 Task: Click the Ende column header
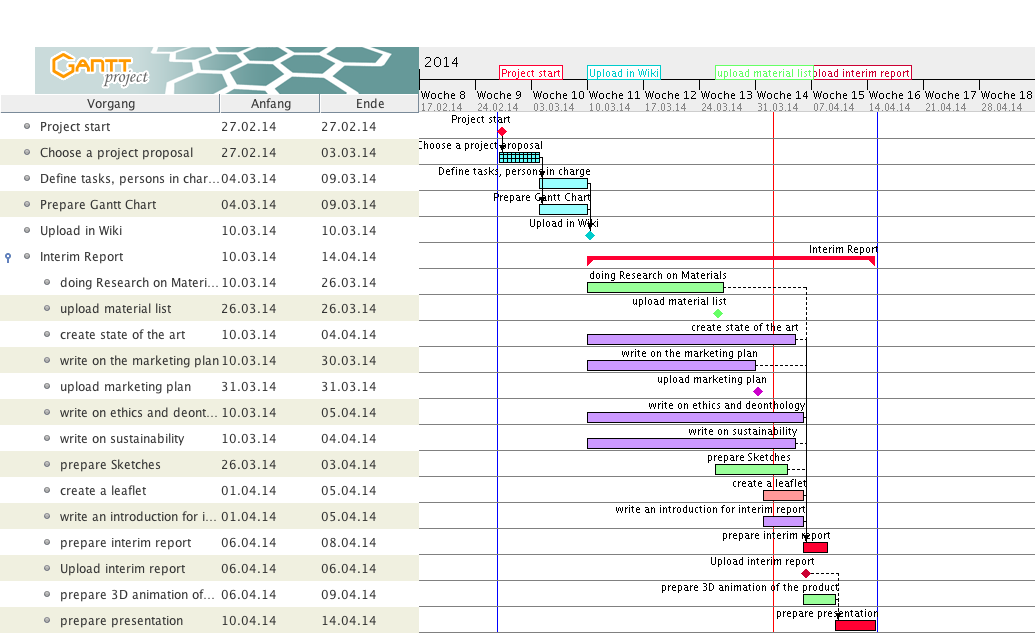[x=369, y=104]
